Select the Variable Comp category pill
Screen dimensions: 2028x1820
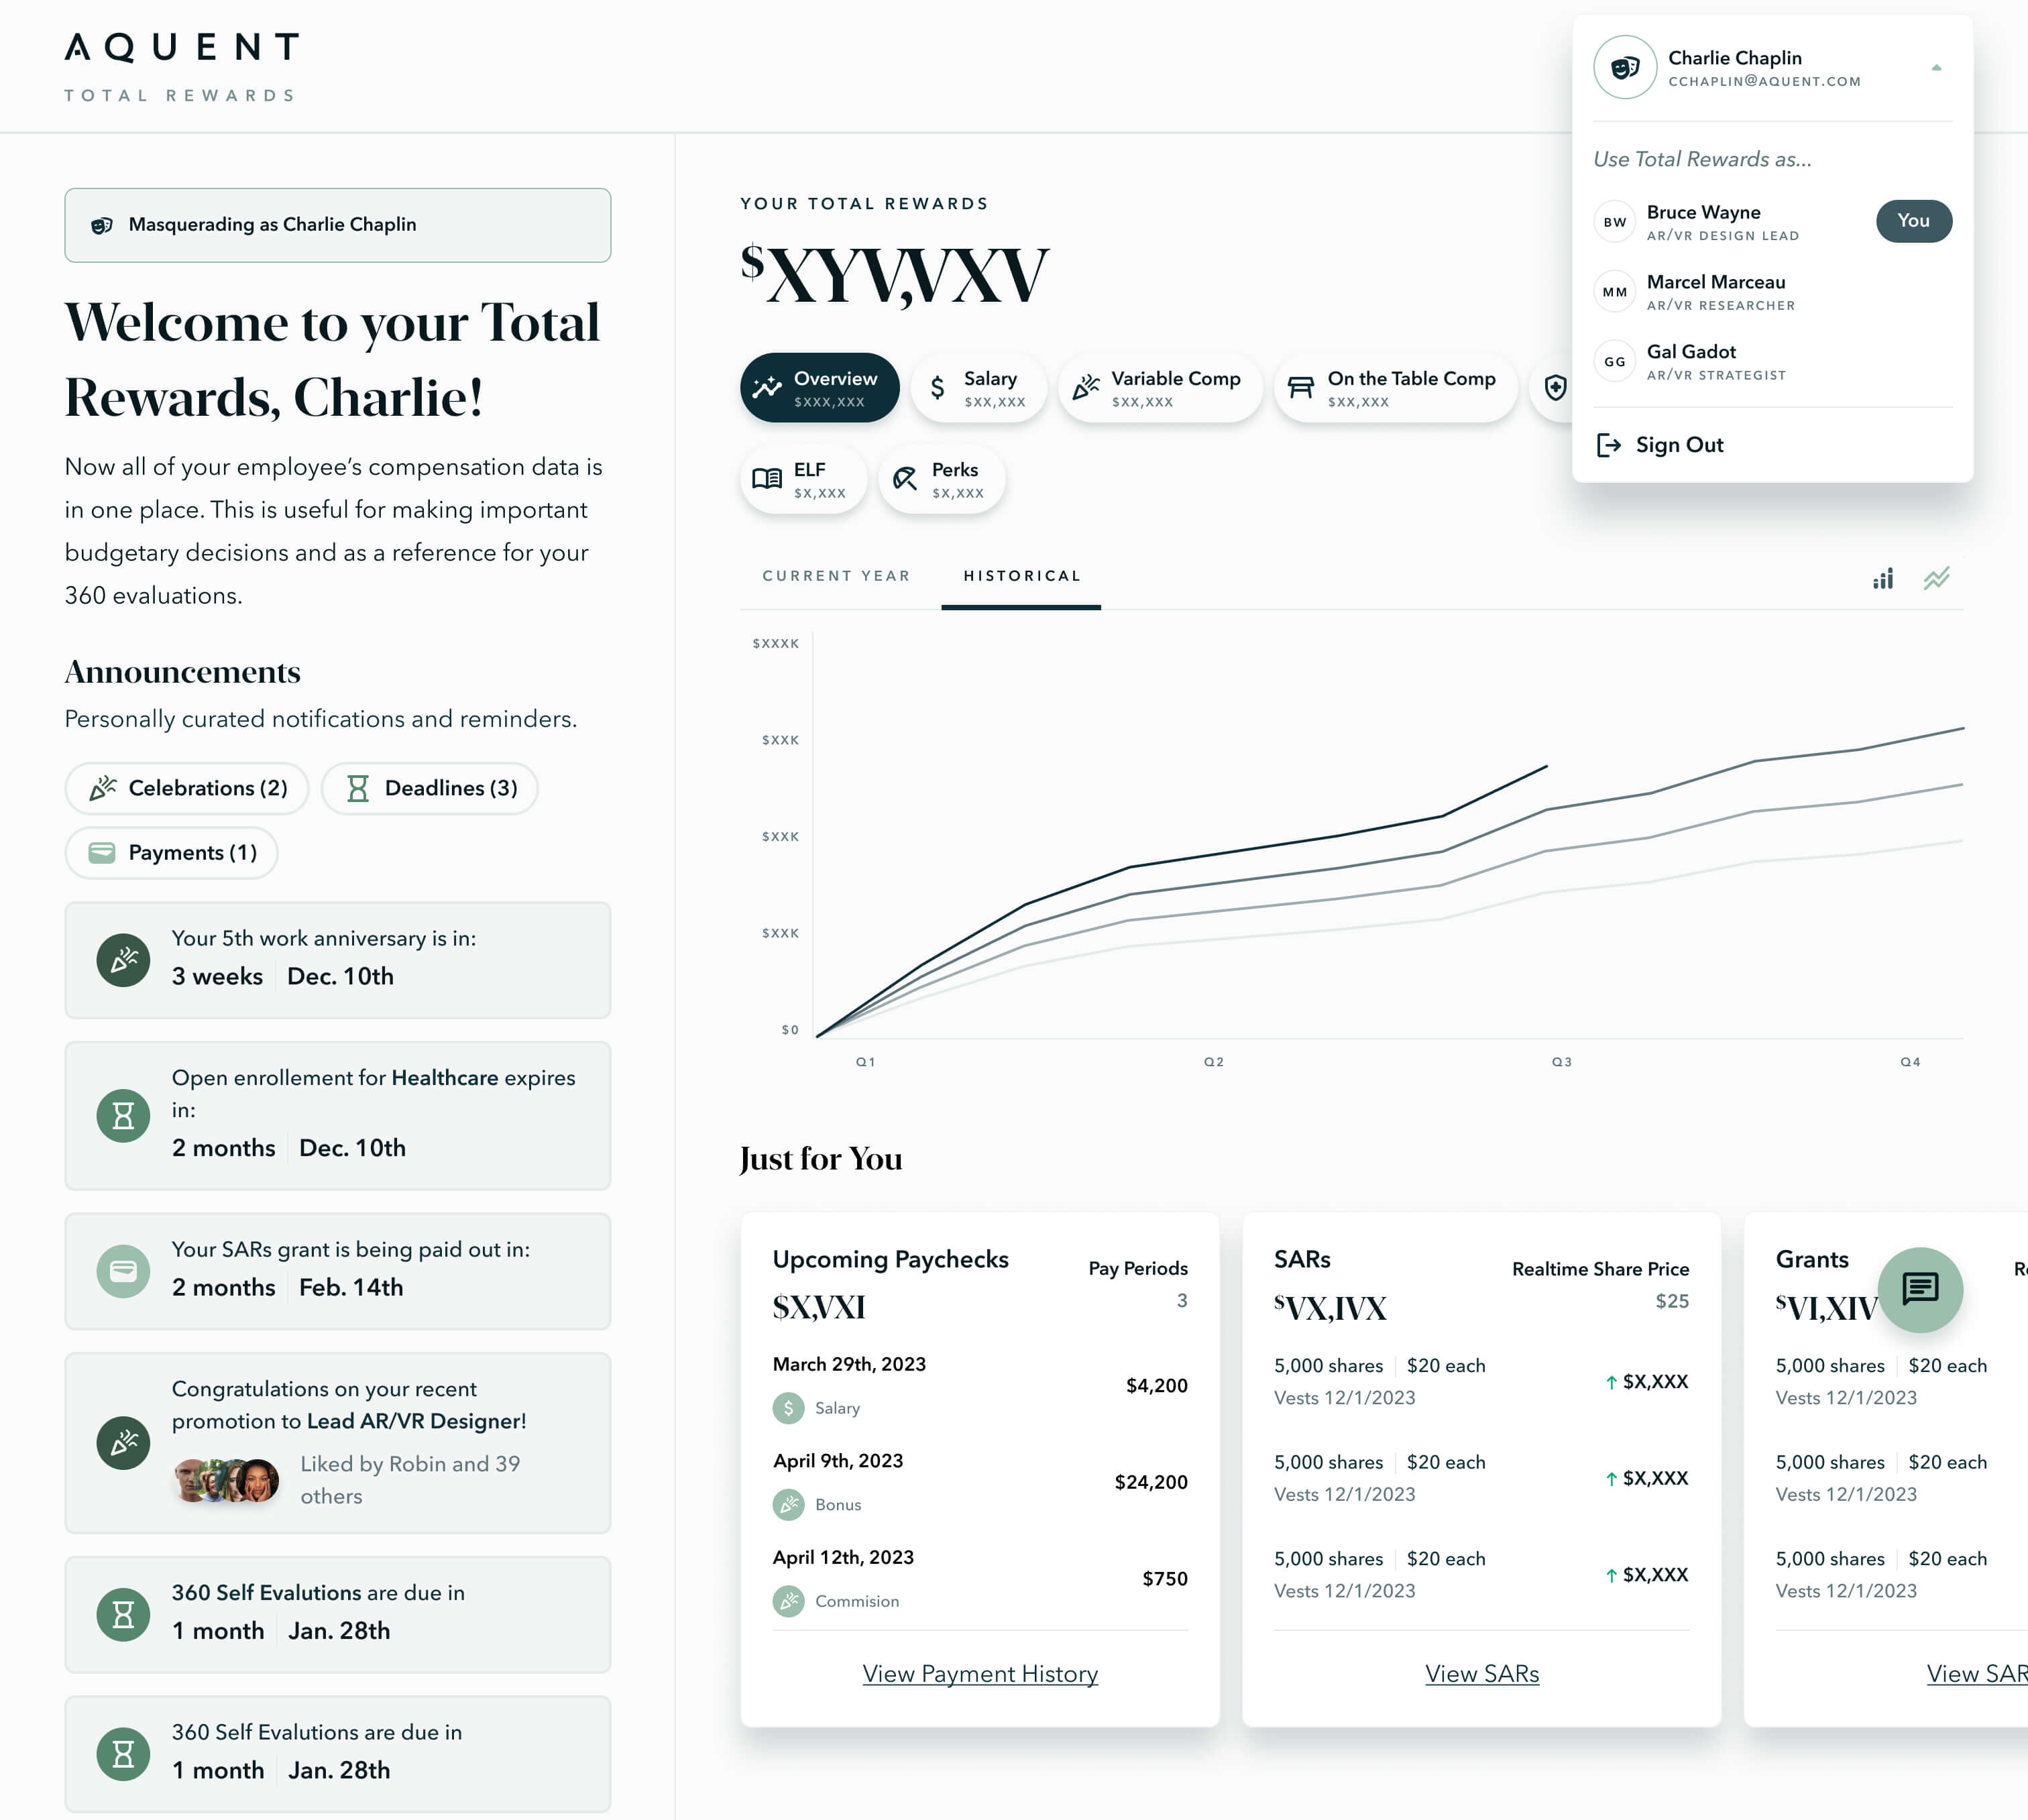pyautogui.click(x=1159, y=388)
